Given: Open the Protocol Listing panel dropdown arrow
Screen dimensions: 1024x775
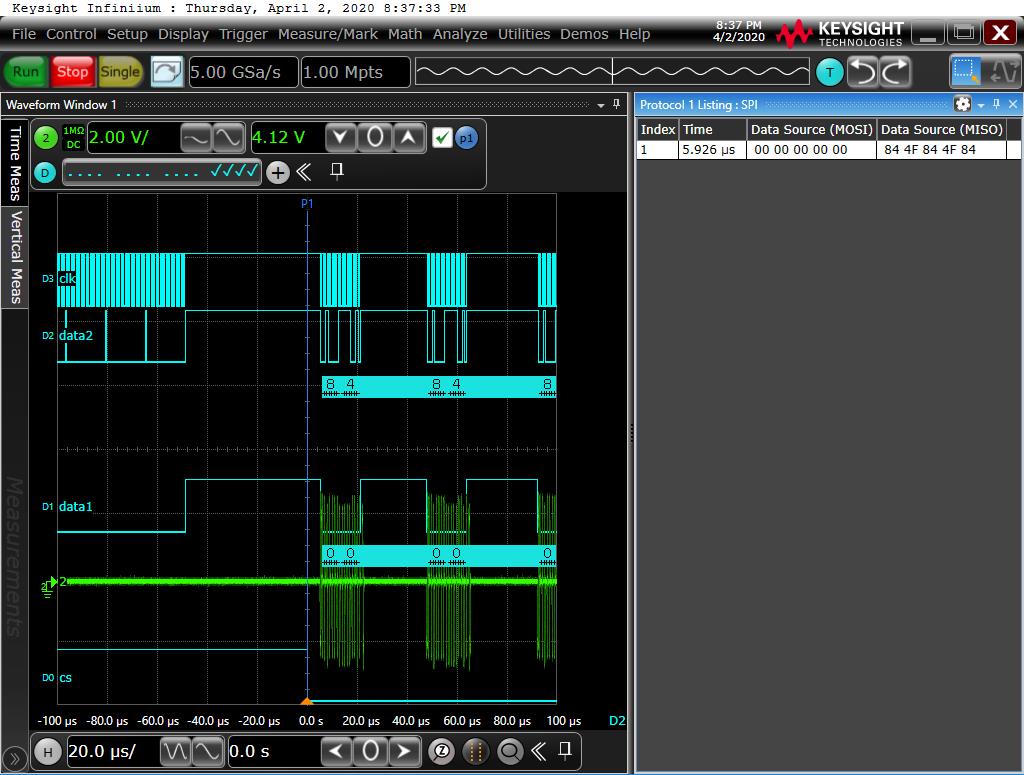Looking at the screenshot, I should 981,105.
